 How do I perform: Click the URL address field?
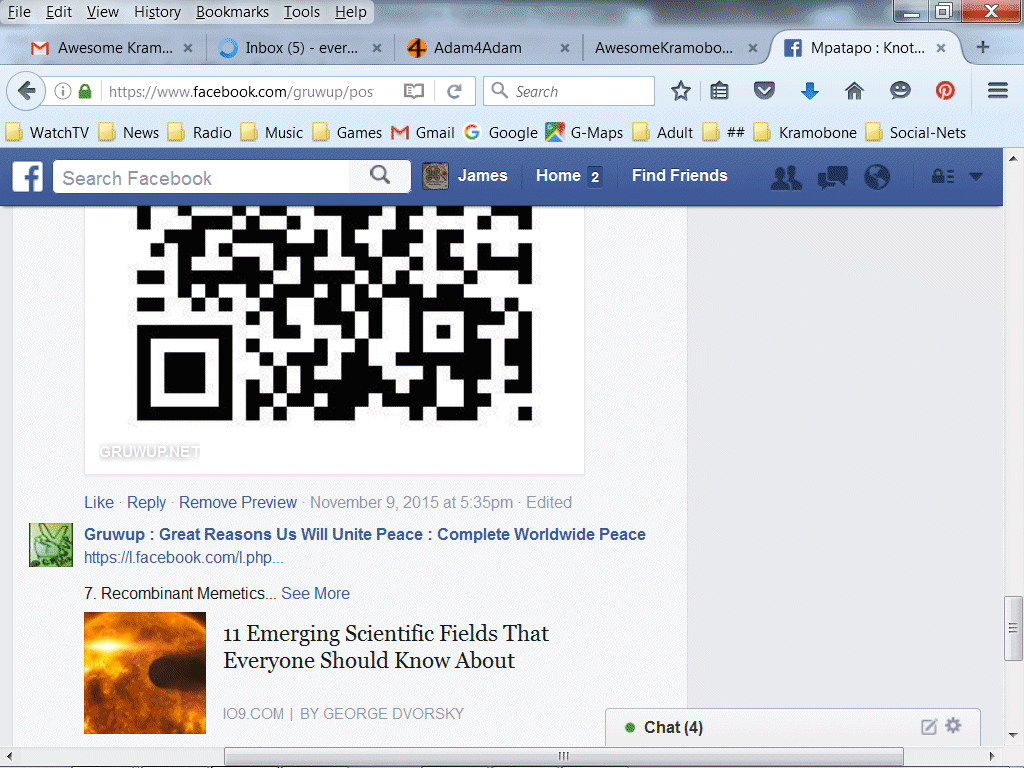tap(241, 91)
